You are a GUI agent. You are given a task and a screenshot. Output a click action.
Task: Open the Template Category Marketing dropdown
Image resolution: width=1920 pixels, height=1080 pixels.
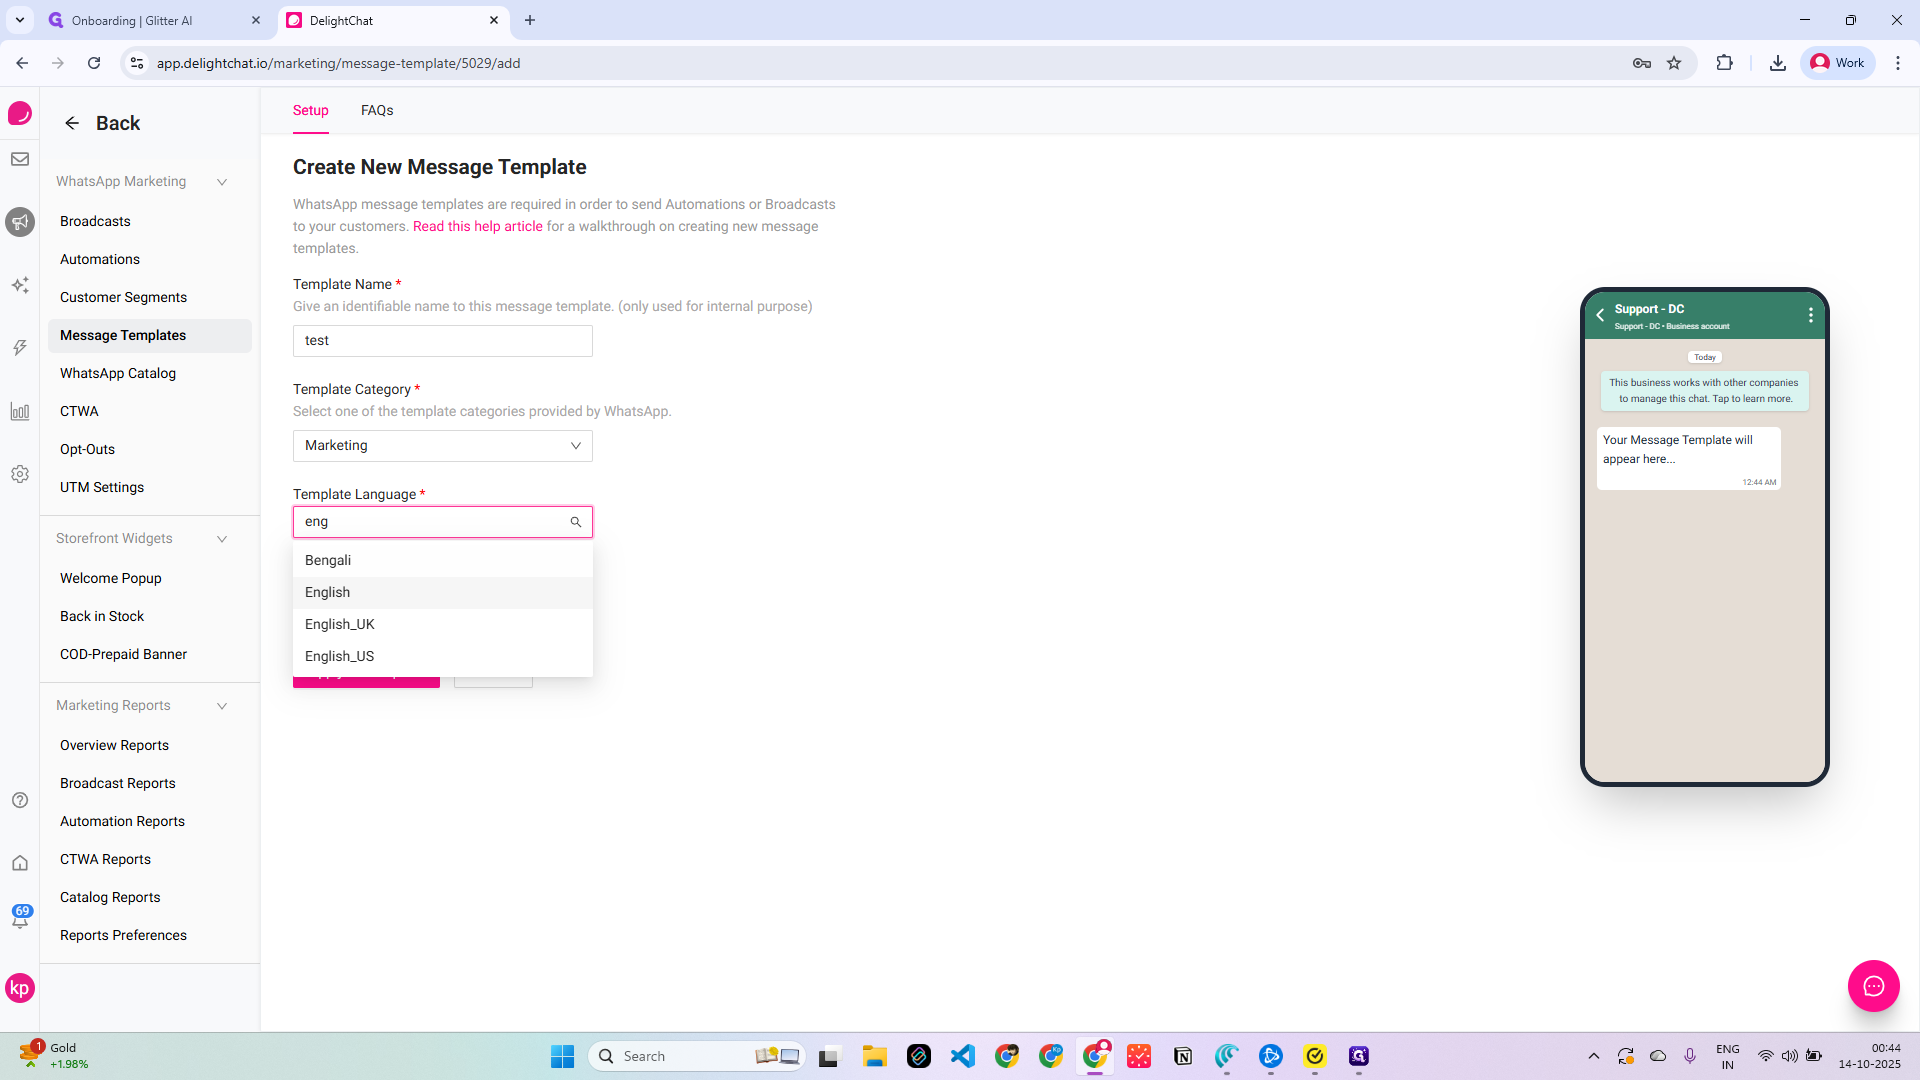442,446
